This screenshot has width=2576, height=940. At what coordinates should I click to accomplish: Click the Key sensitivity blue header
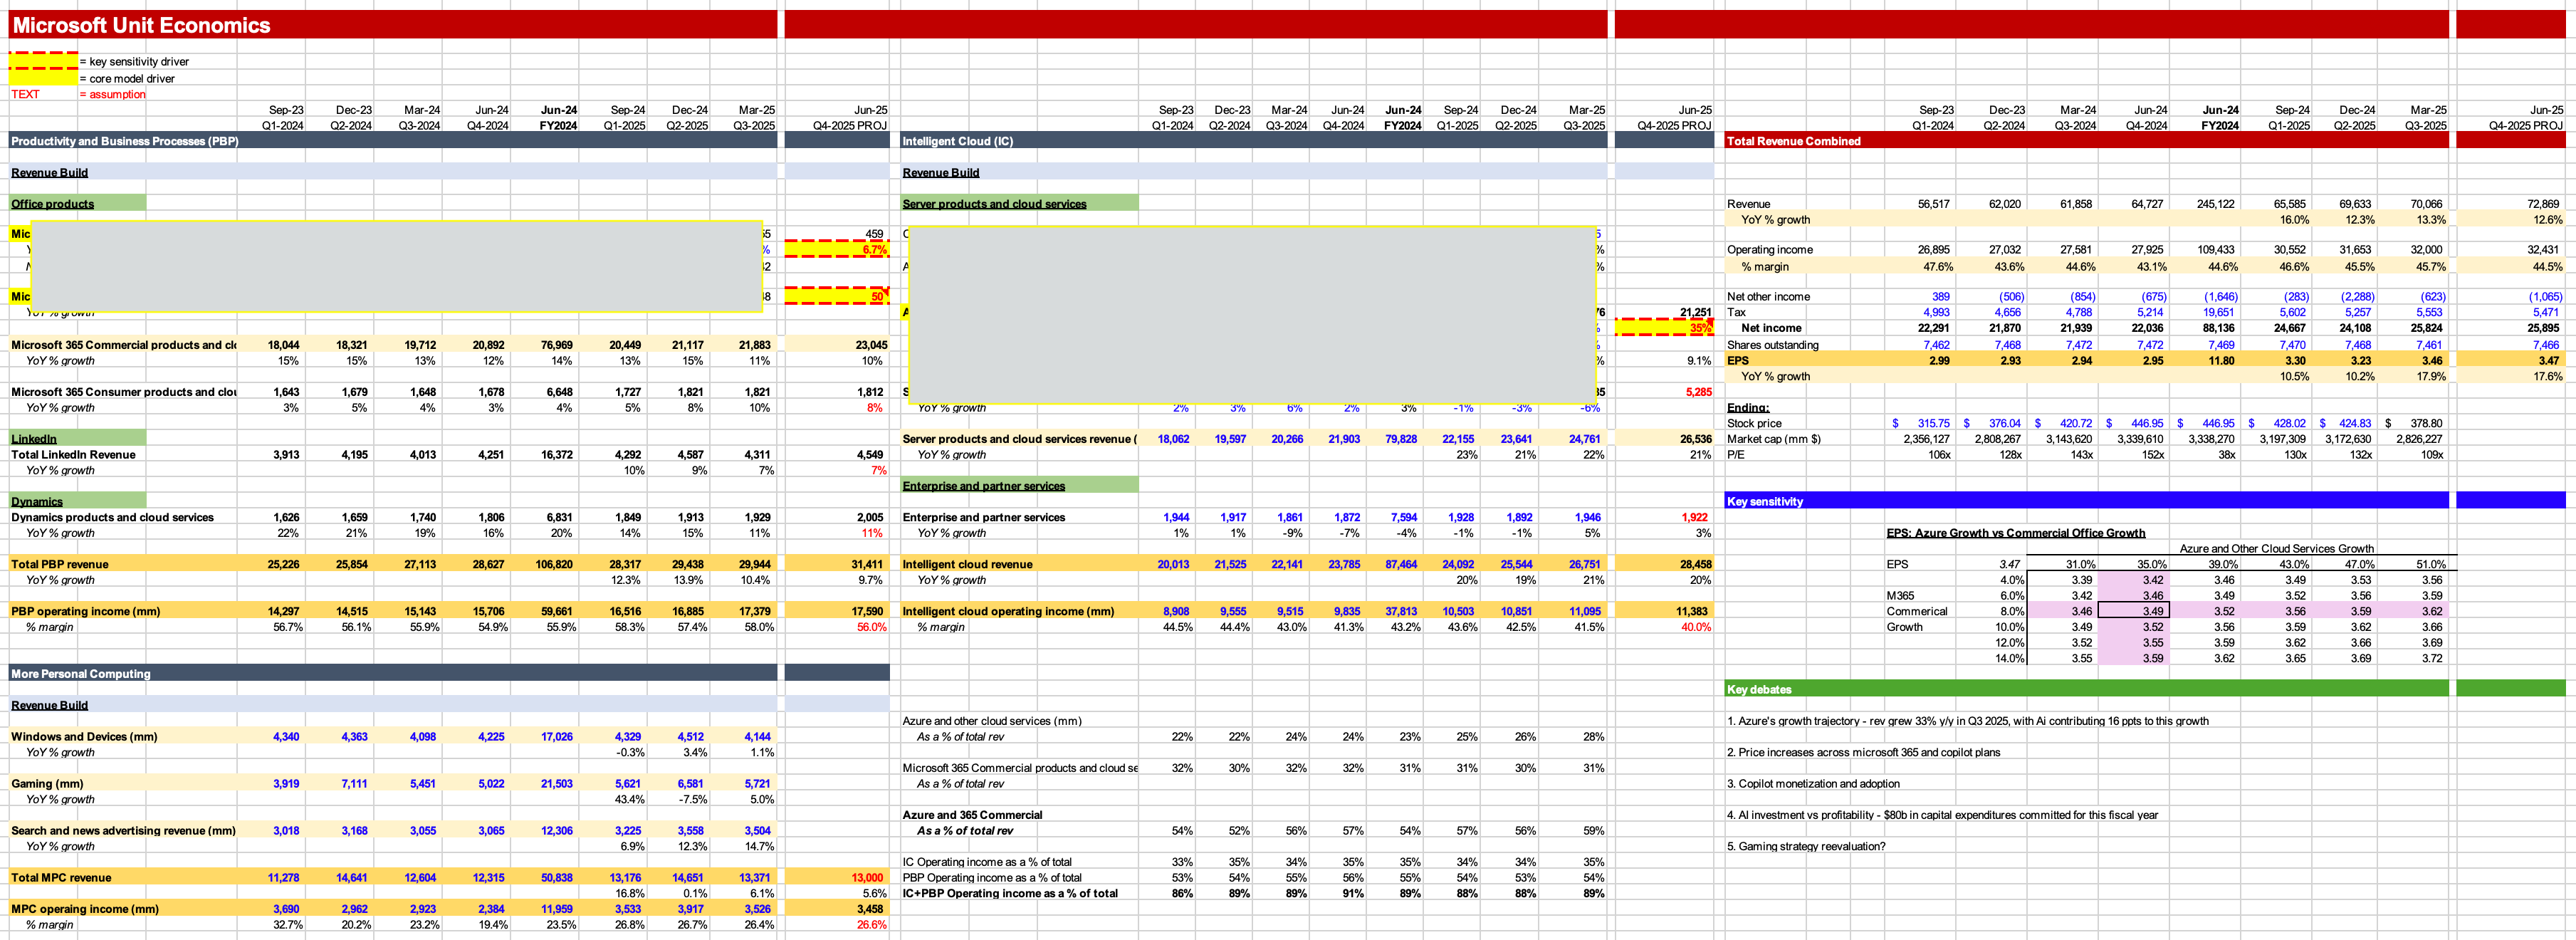[1765, 501]
